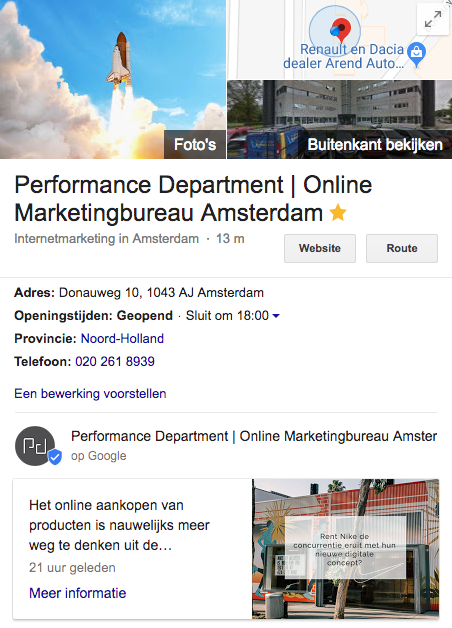Click address Donauweg 10, 1043 AJ Amsterdam
452x628 pixels.
coord(161,293)
